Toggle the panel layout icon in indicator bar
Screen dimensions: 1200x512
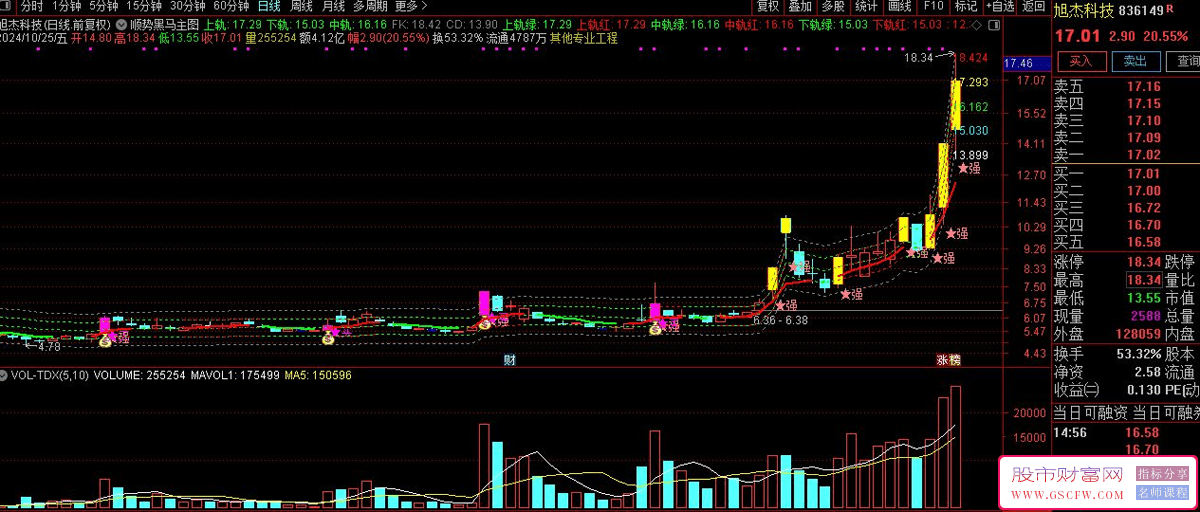[x=993, y=23]
